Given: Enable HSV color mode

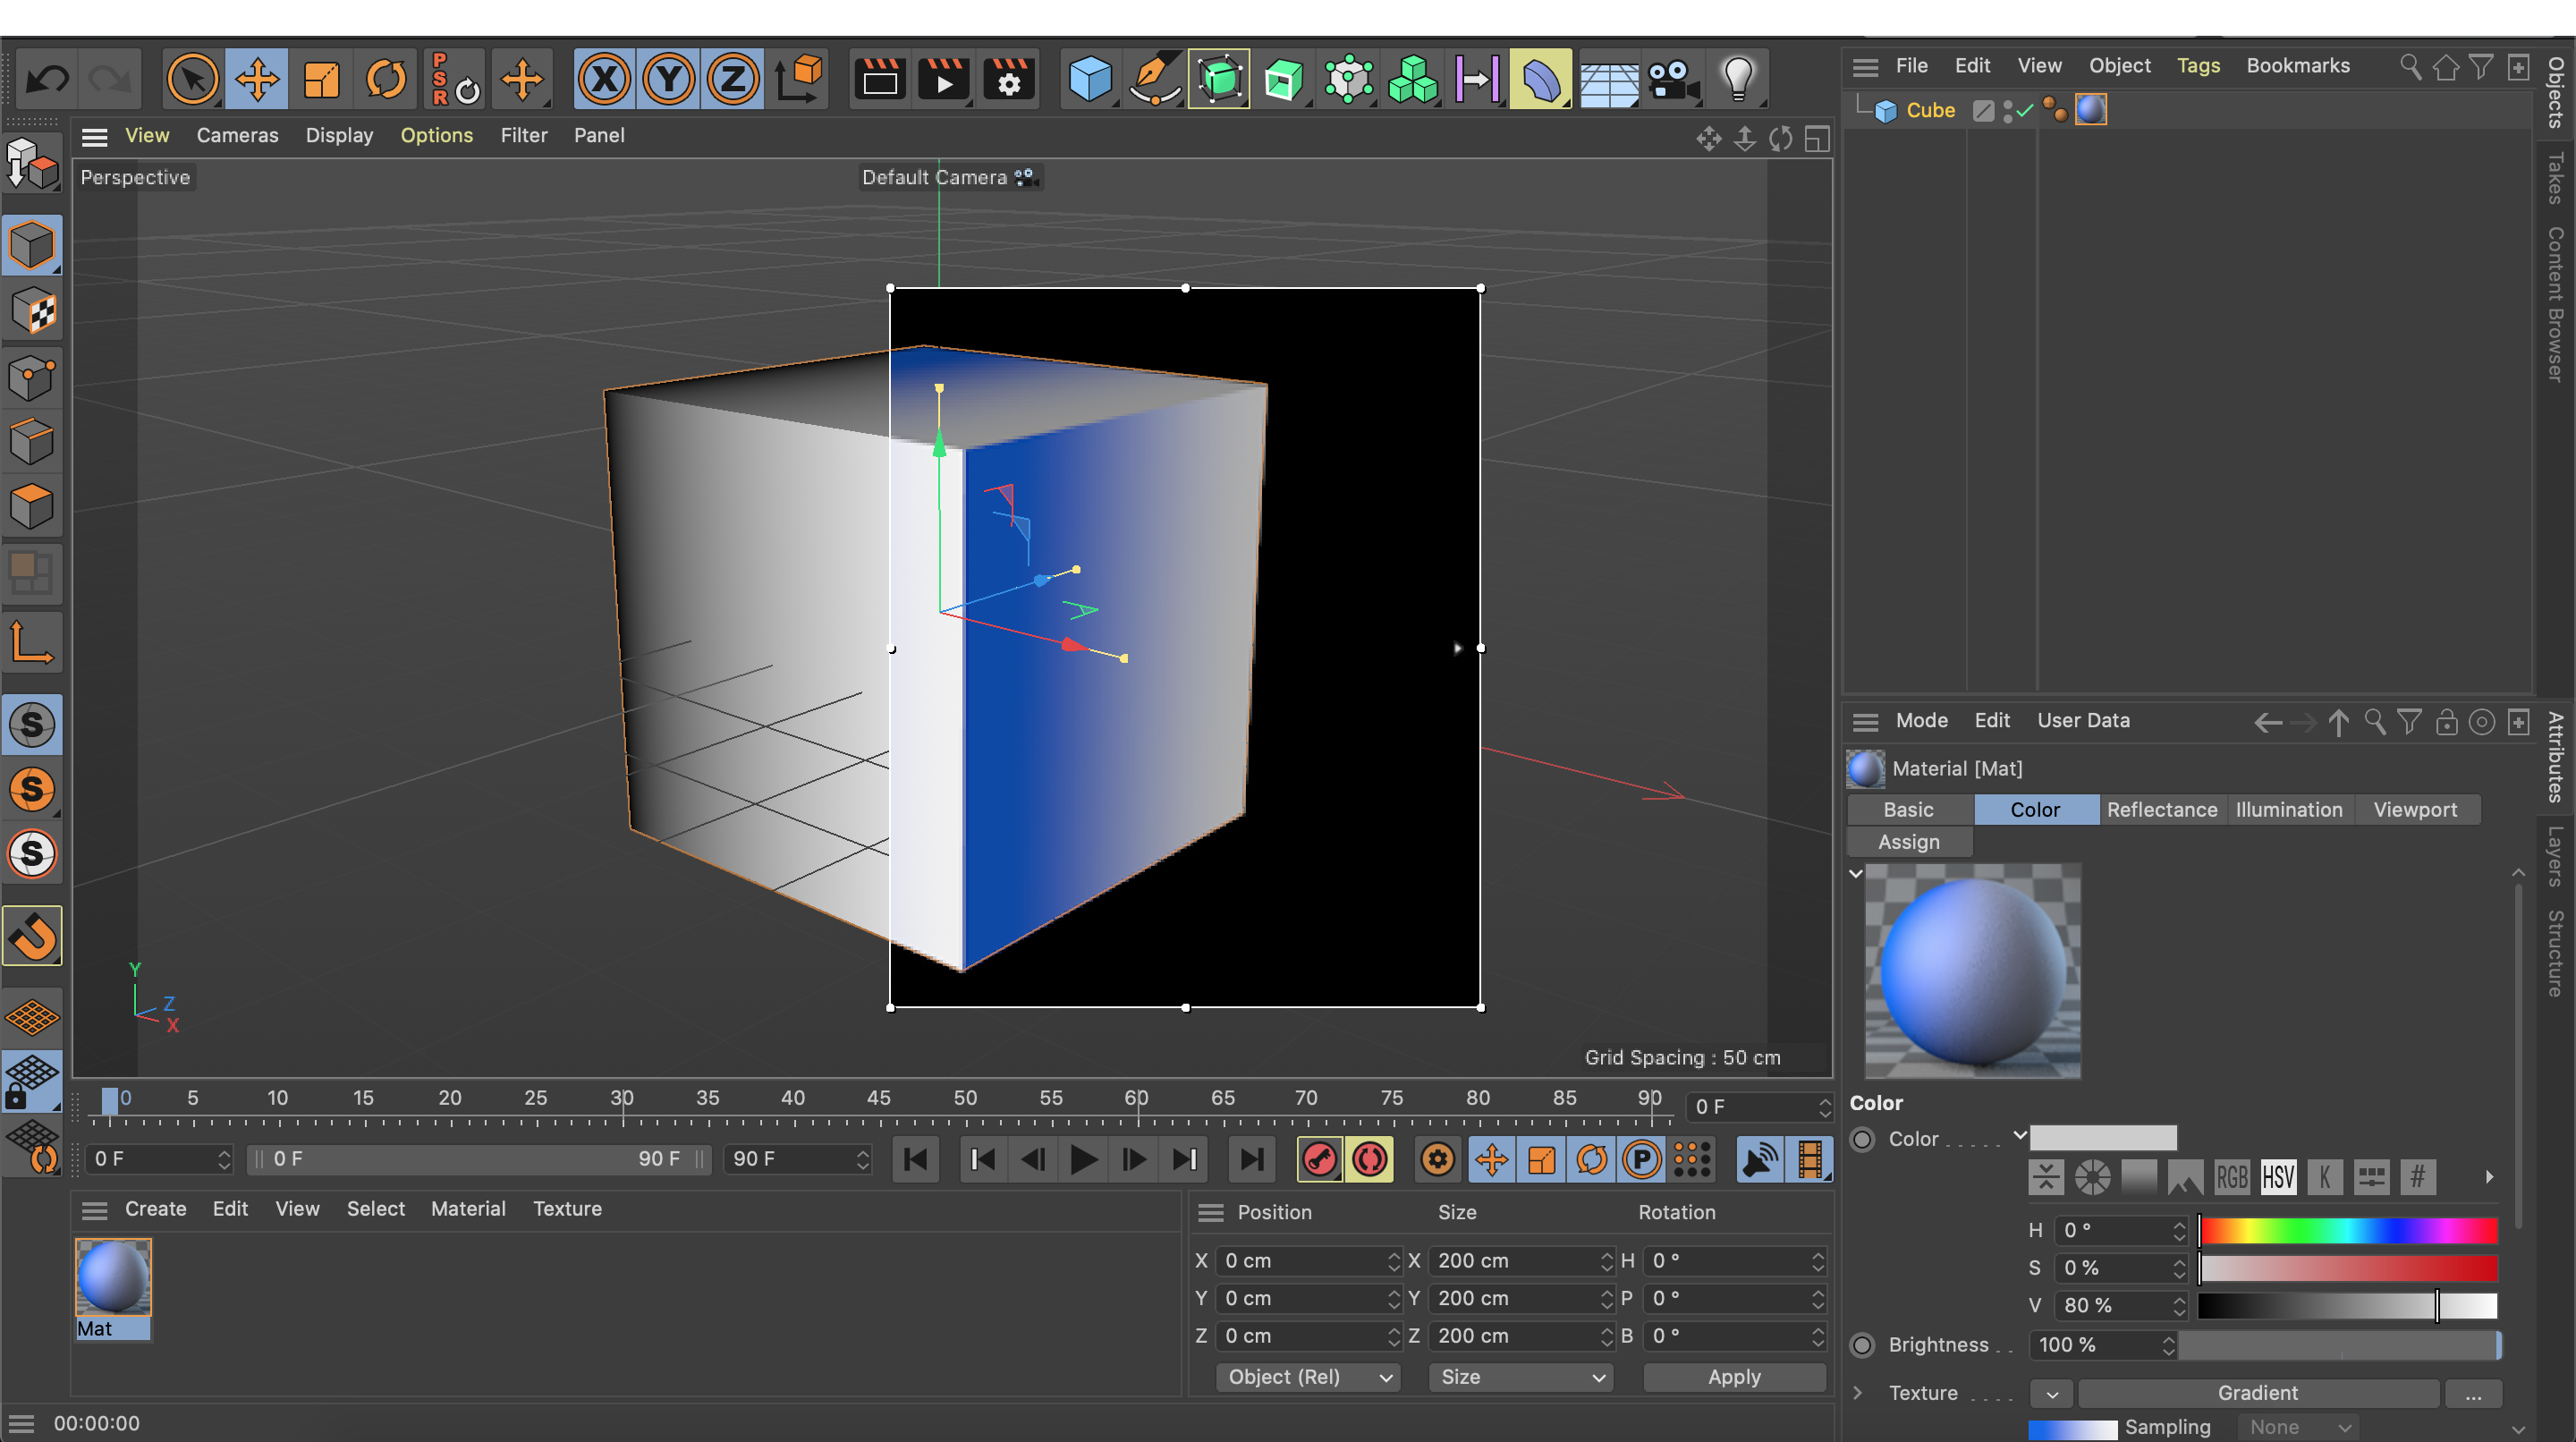Looking at the screenshot, I should [x=2277, y=1177].
